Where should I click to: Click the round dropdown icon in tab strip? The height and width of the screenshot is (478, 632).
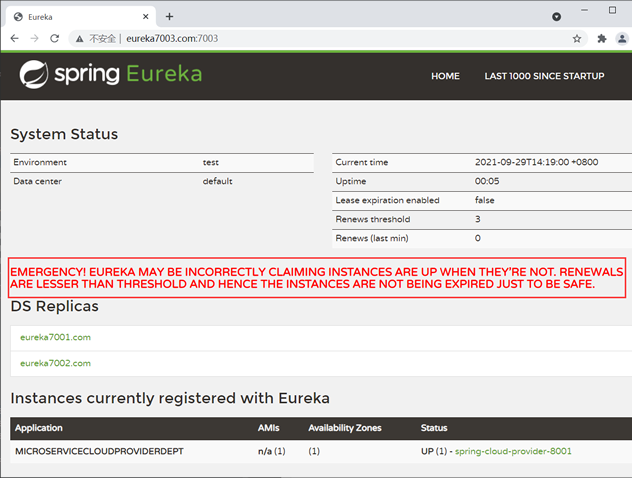(557, 17)
